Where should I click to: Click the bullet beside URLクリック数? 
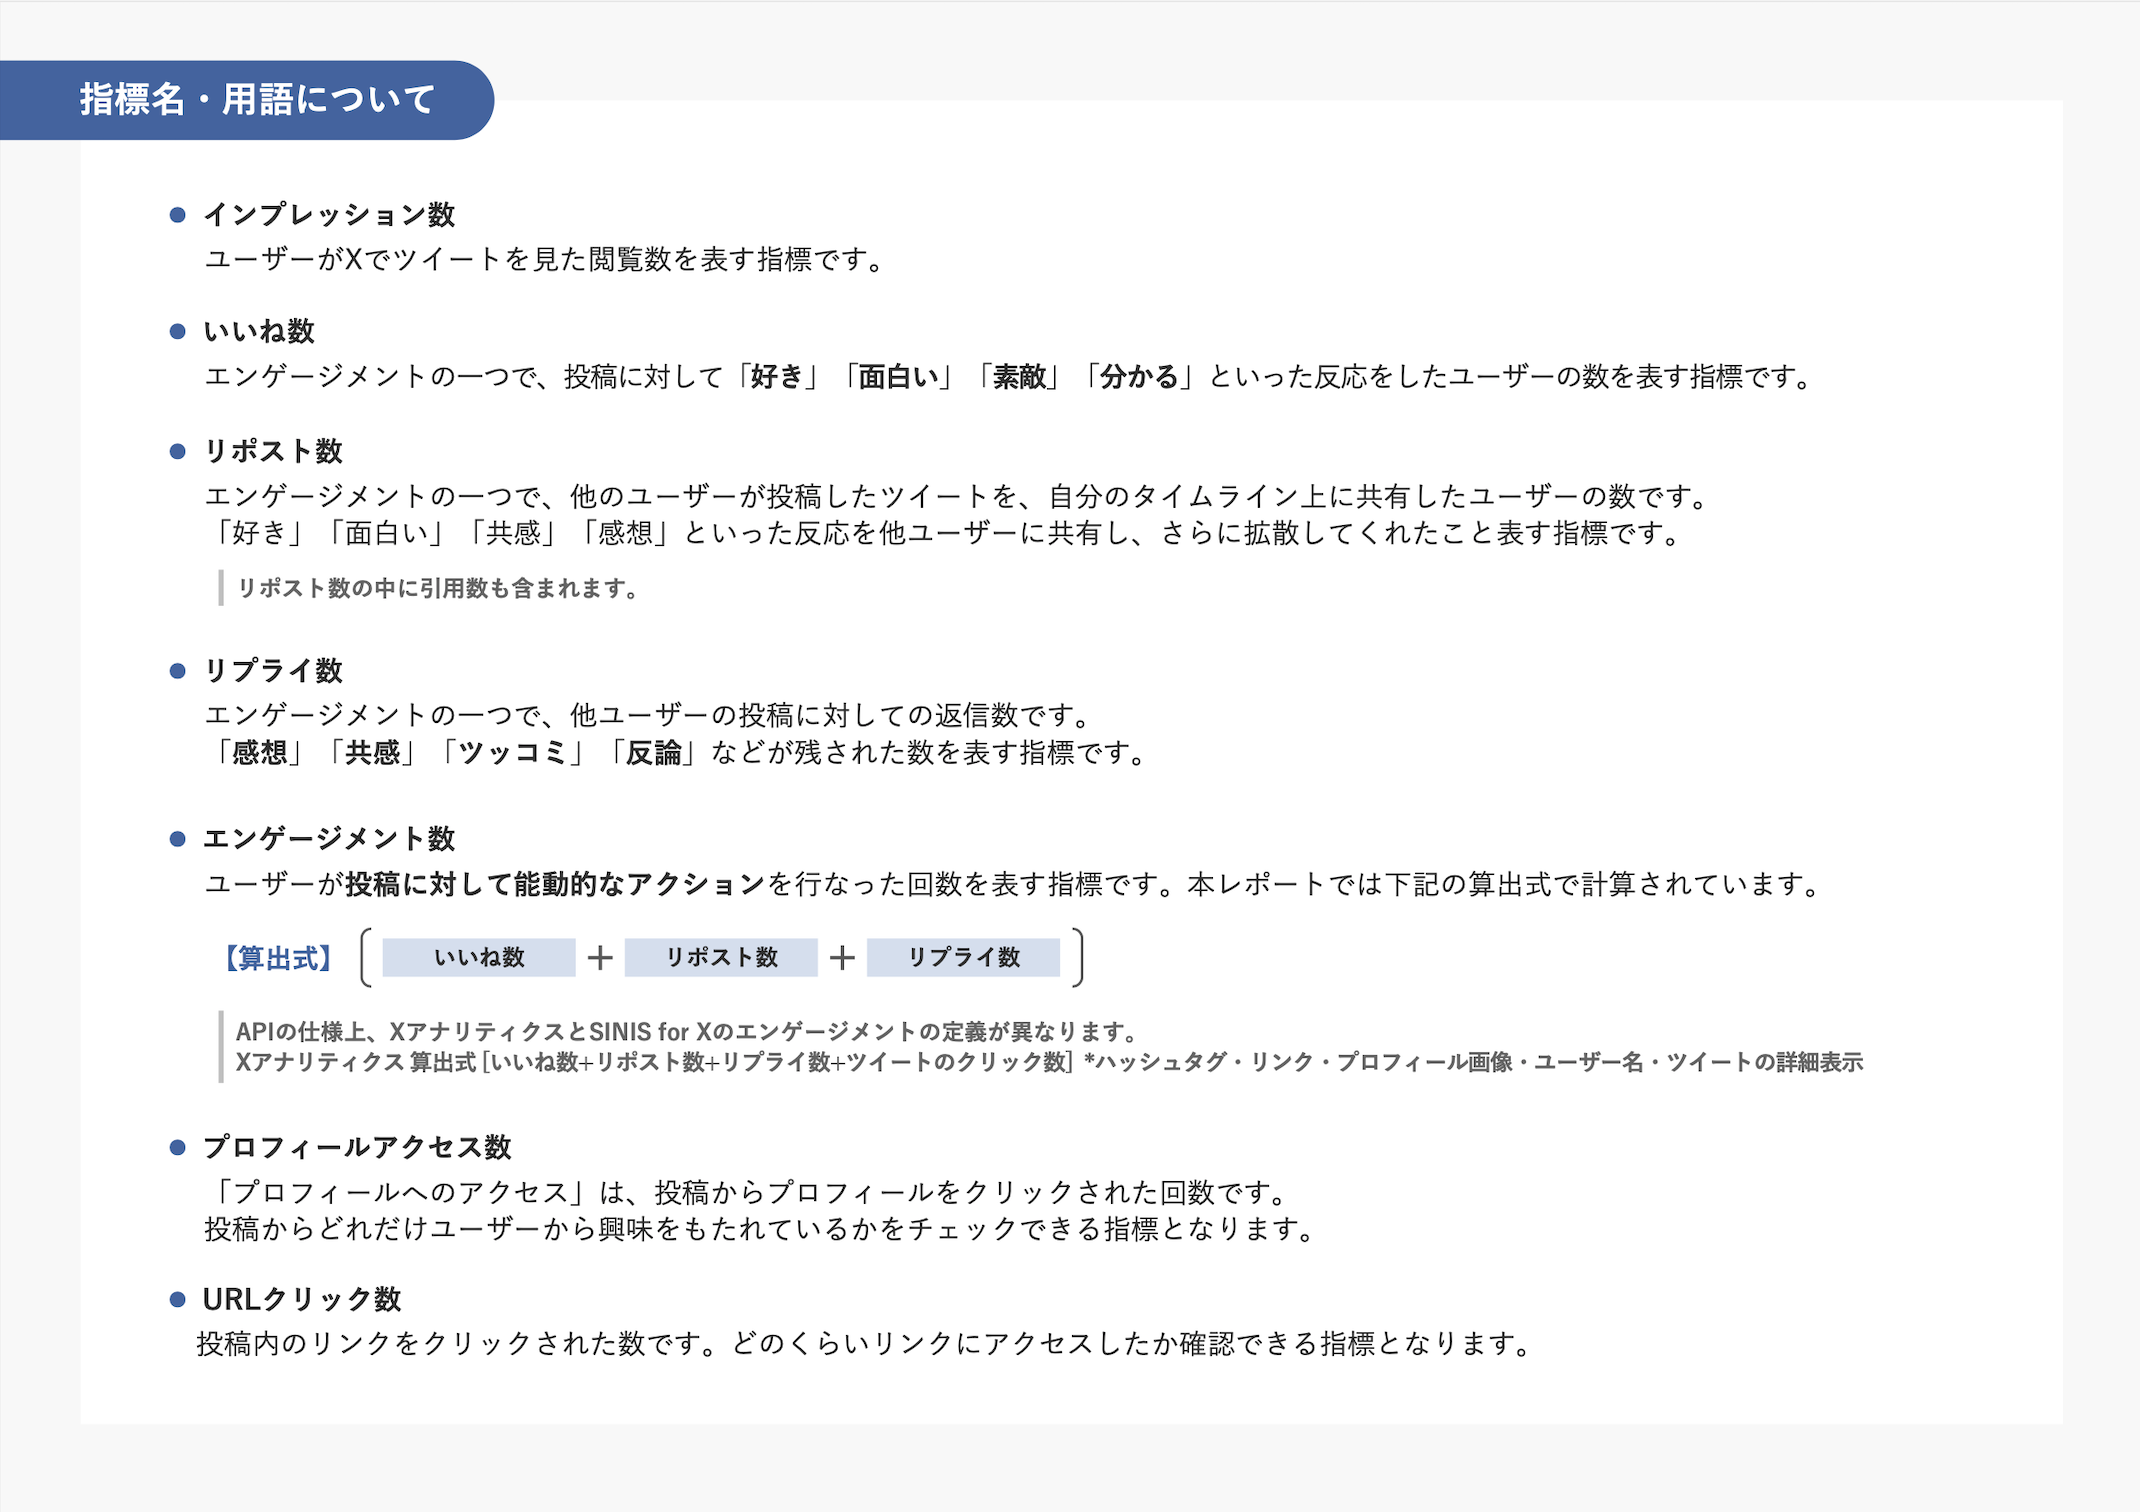tap(178, 1299)
